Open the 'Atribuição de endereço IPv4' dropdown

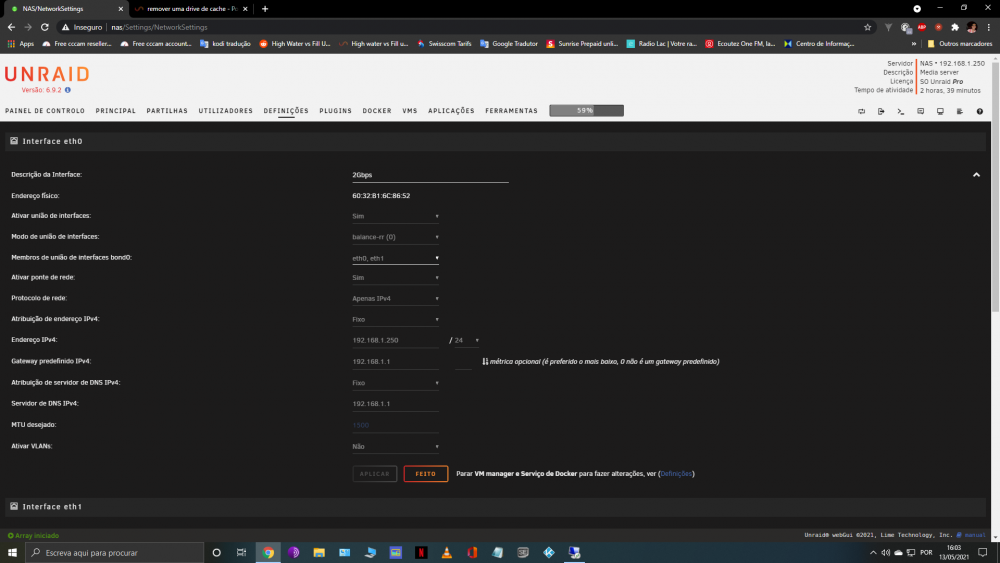395,319
